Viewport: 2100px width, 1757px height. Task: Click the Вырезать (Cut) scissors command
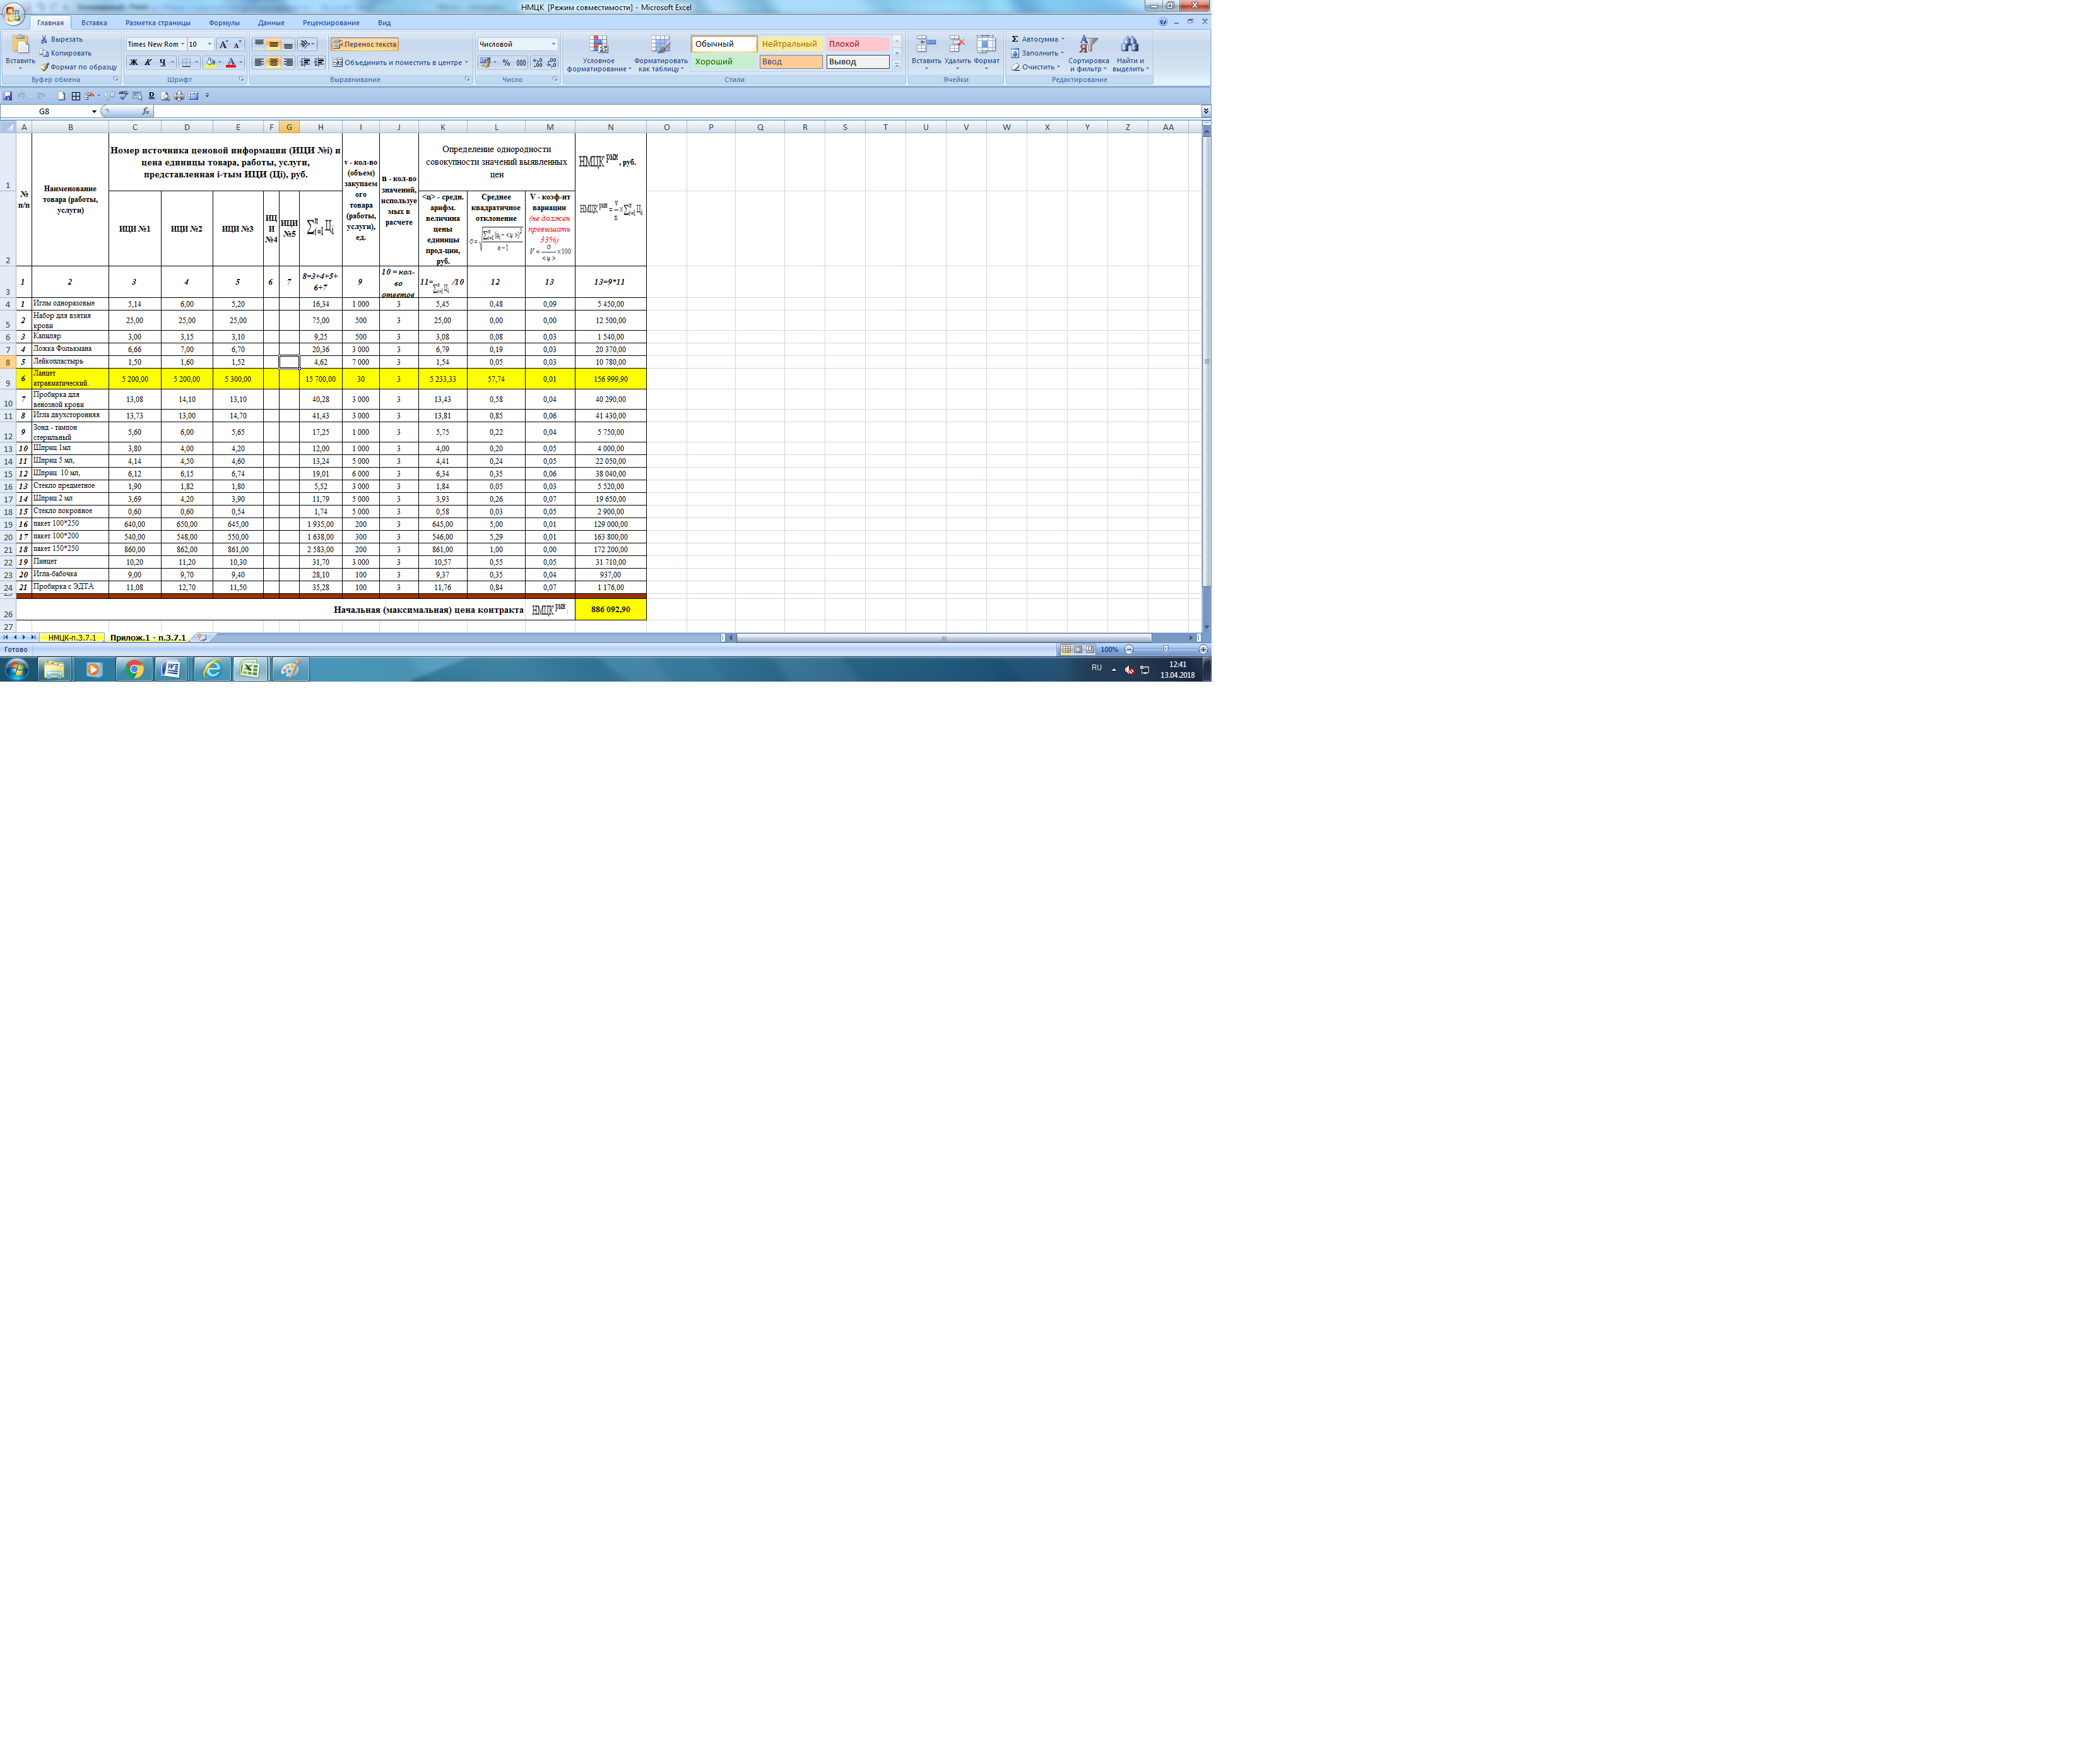62,40
